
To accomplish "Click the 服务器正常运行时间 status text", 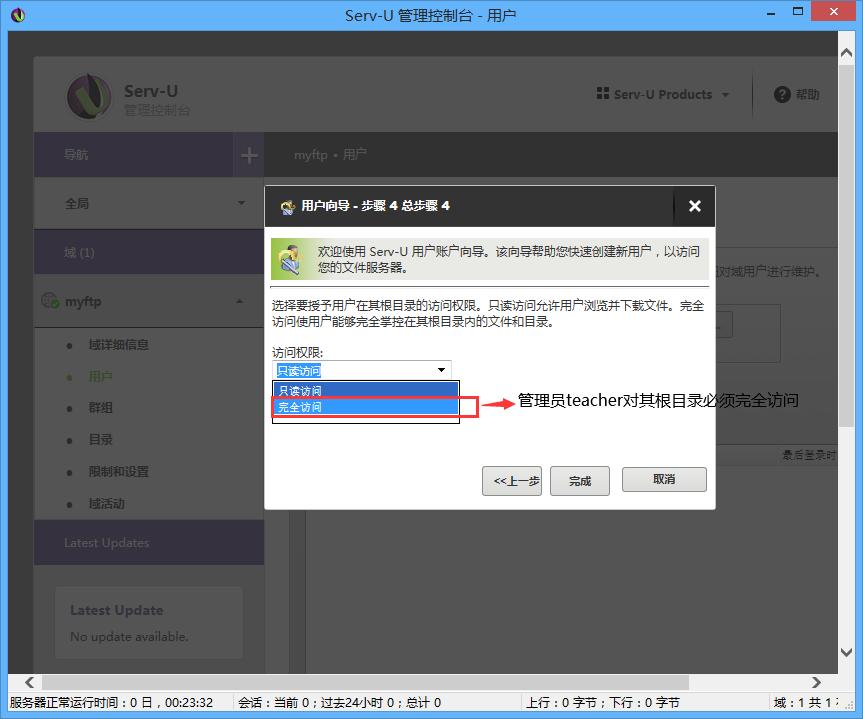I will pos(111,702).
